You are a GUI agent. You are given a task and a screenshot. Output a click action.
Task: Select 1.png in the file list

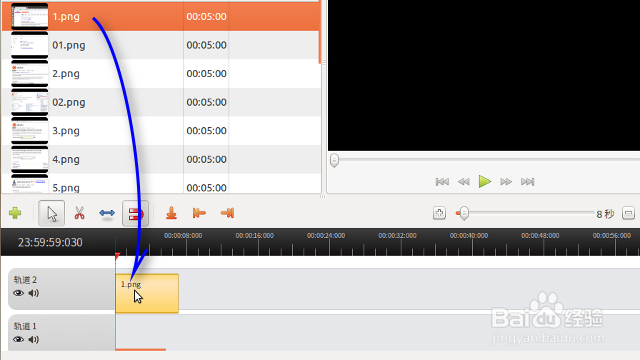[x=161, y=16]
